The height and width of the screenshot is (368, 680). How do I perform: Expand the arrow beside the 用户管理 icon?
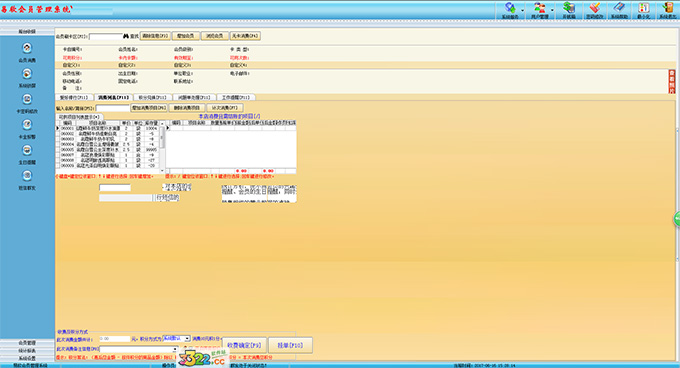552,10
